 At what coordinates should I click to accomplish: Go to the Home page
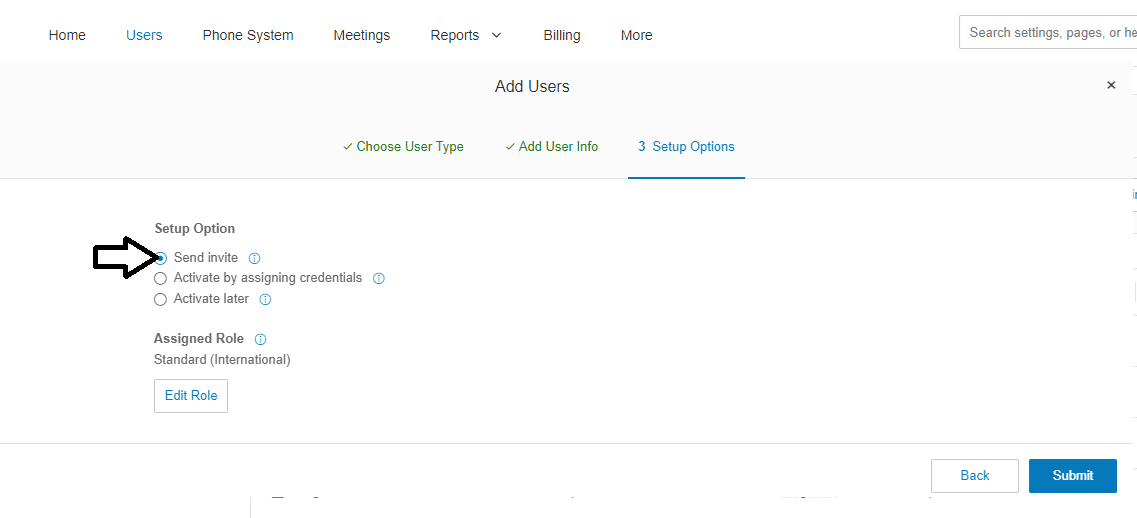pyautogui.click(x=67, y=35)
